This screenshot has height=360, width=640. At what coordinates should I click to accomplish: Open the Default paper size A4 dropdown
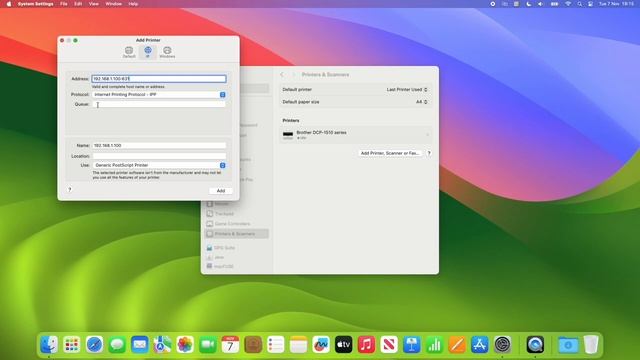[x=422, y=102]
